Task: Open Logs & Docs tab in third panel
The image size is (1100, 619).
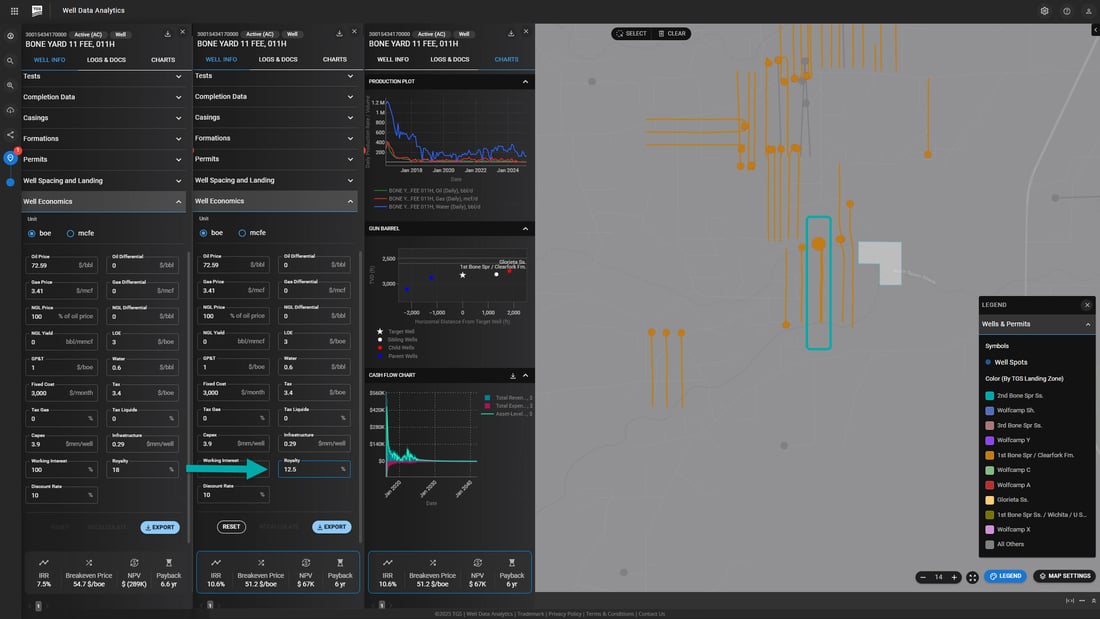Action: (450, 60)
